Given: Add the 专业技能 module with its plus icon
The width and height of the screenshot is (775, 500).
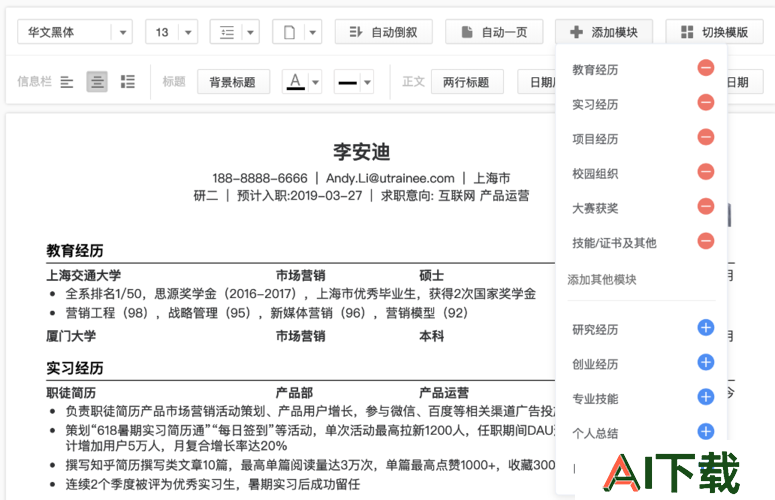Looking at the screenshot, I should tap(705, 397).
